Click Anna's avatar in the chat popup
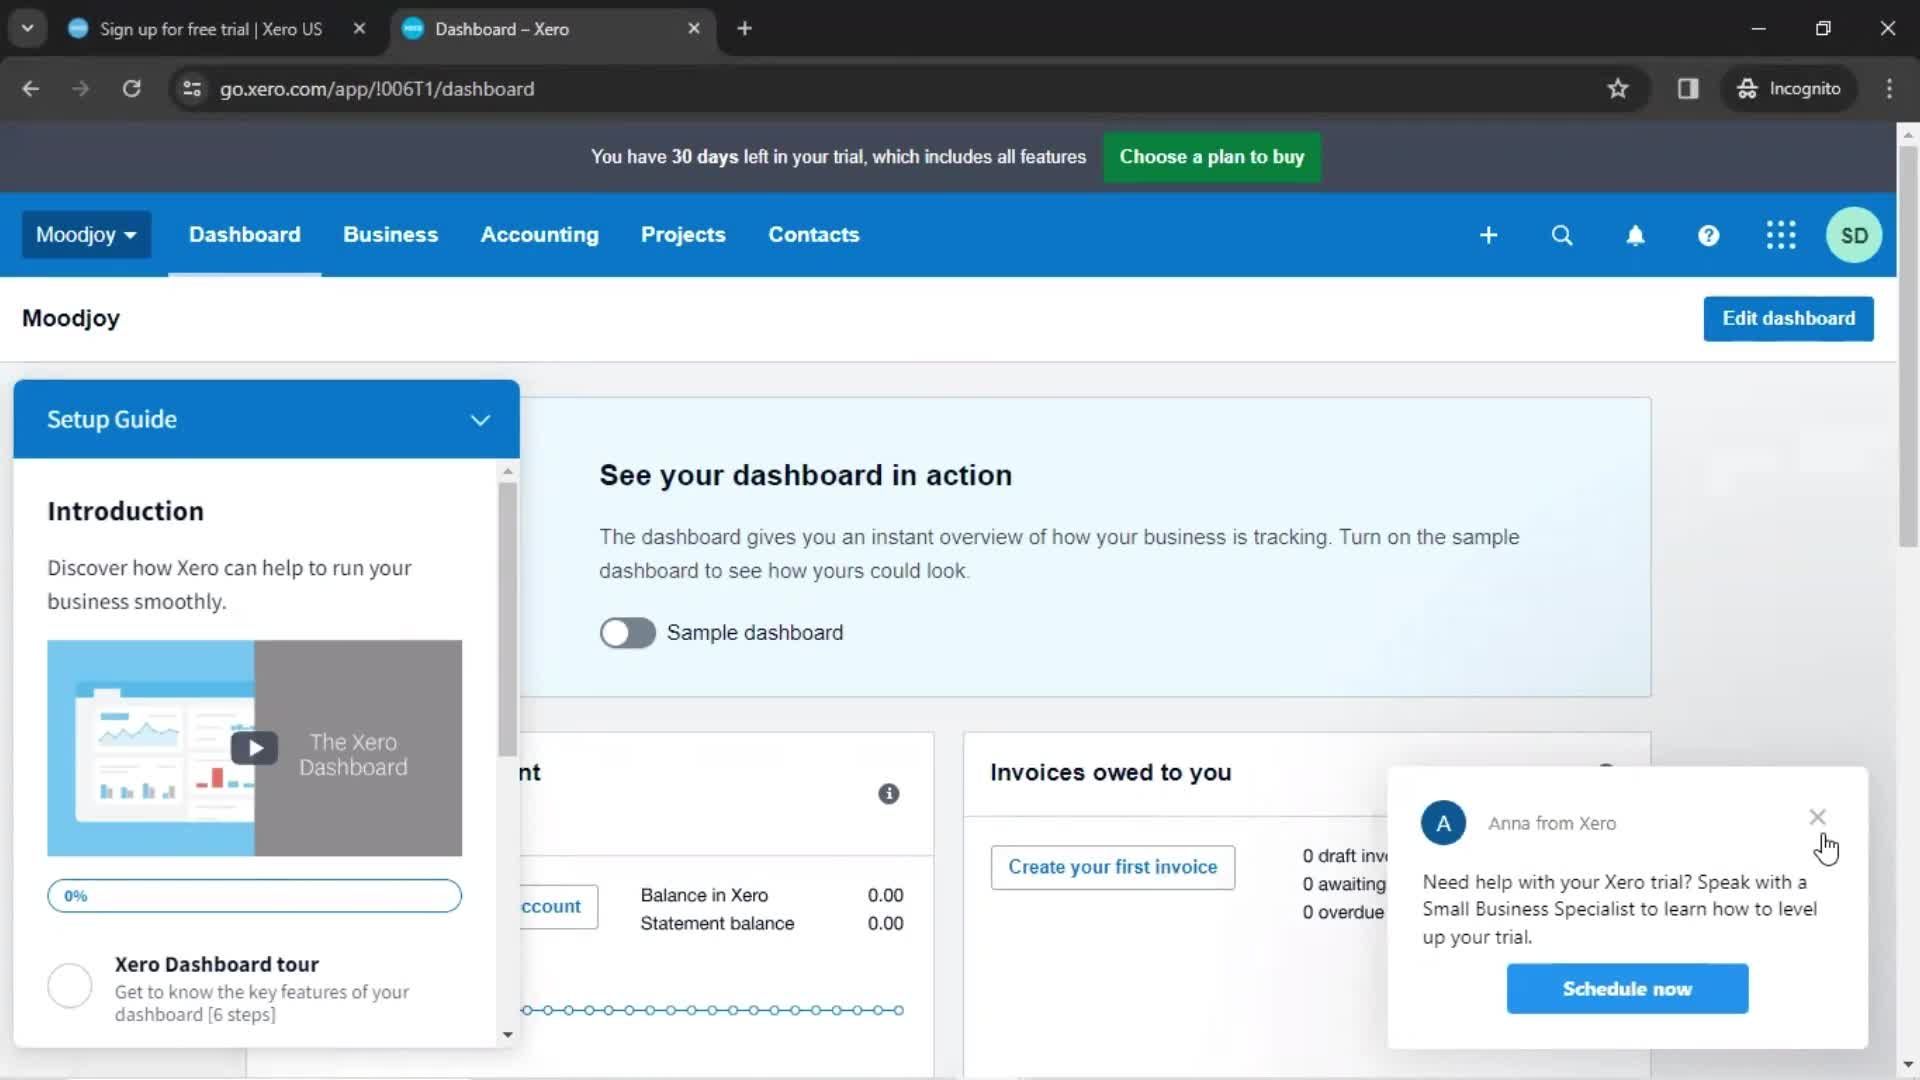 pyautogui.click(x=1443, y=823)
